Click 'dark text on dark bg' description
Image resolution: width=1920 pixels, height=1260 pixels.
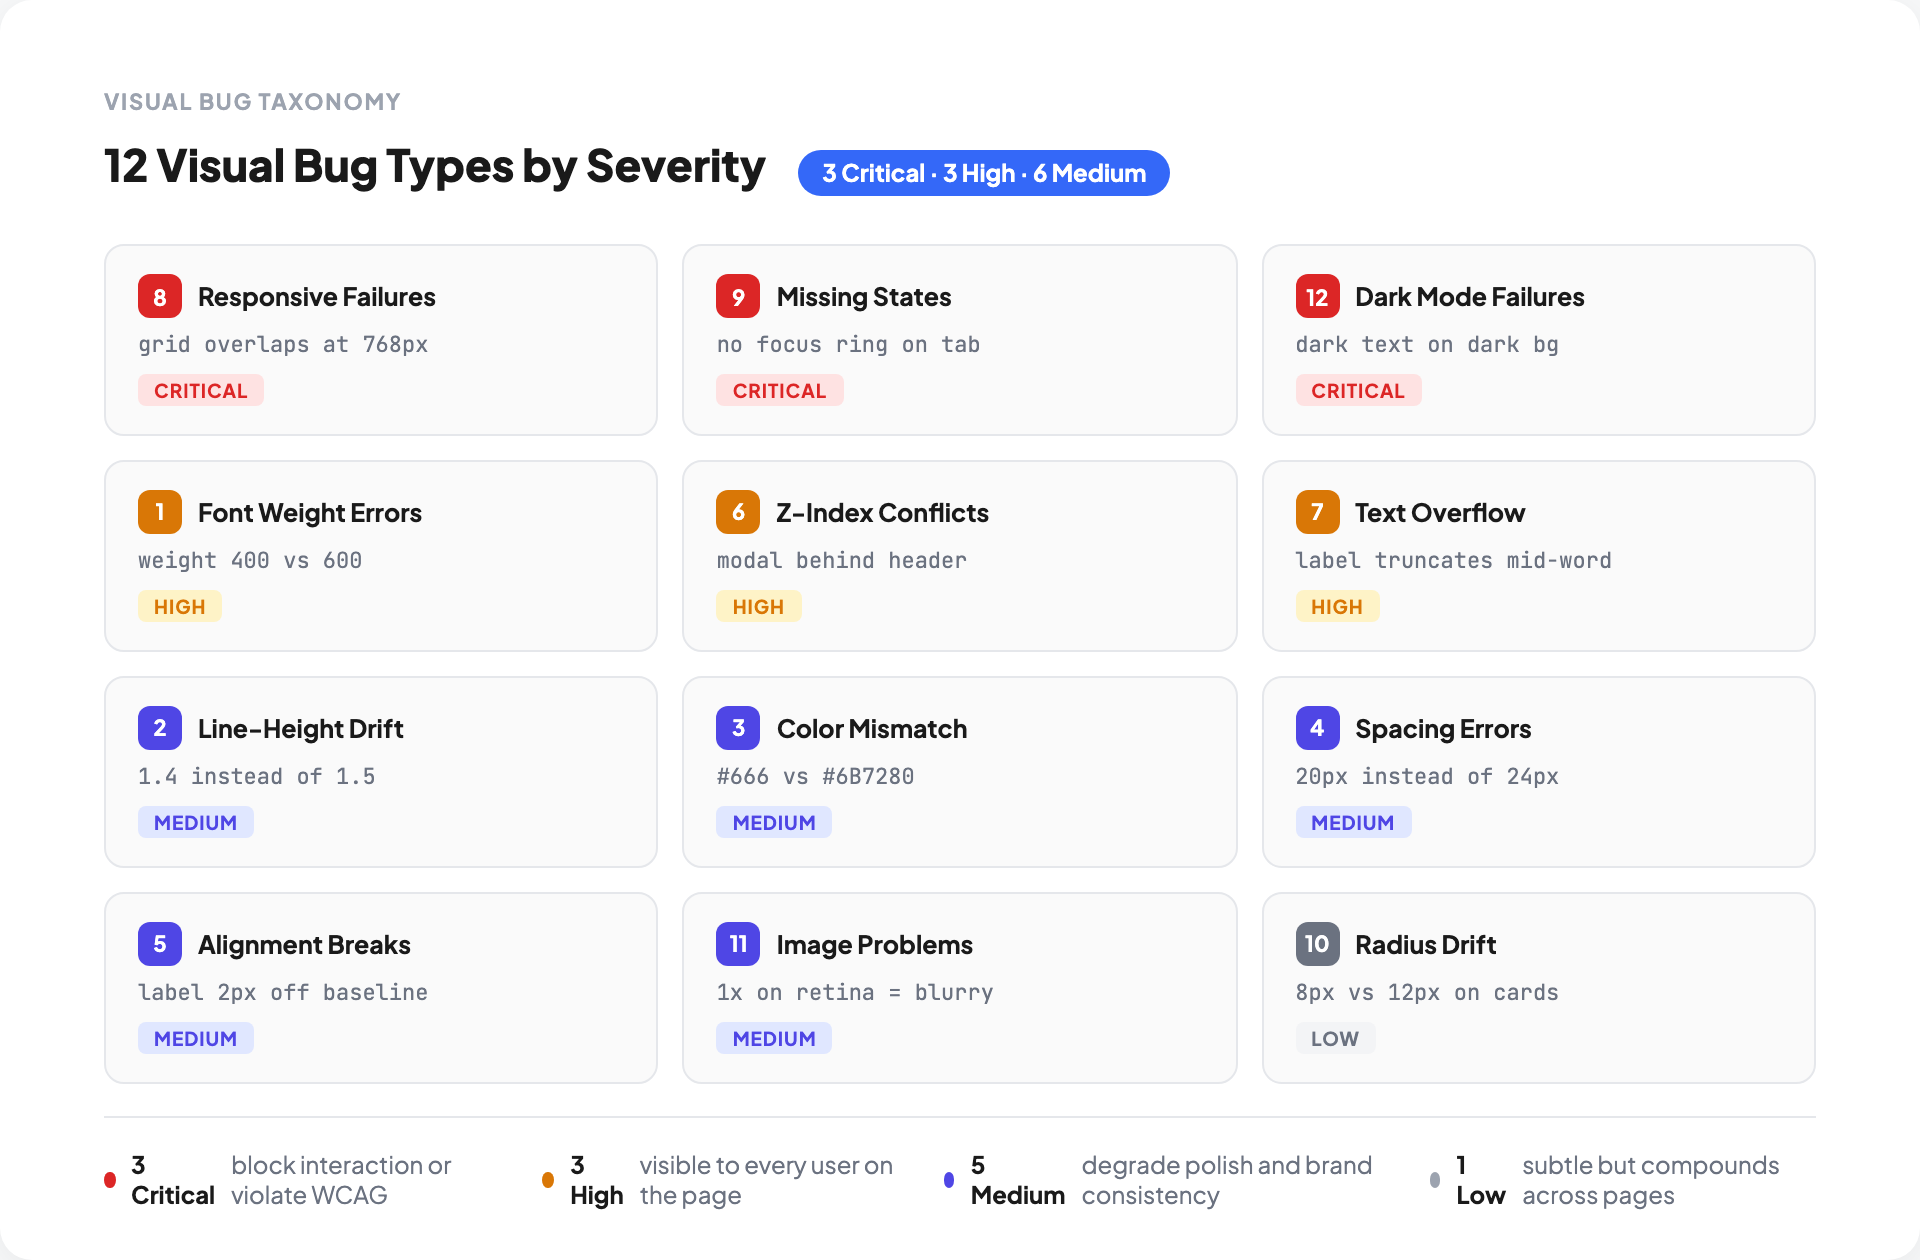[x=1427, y=344]
